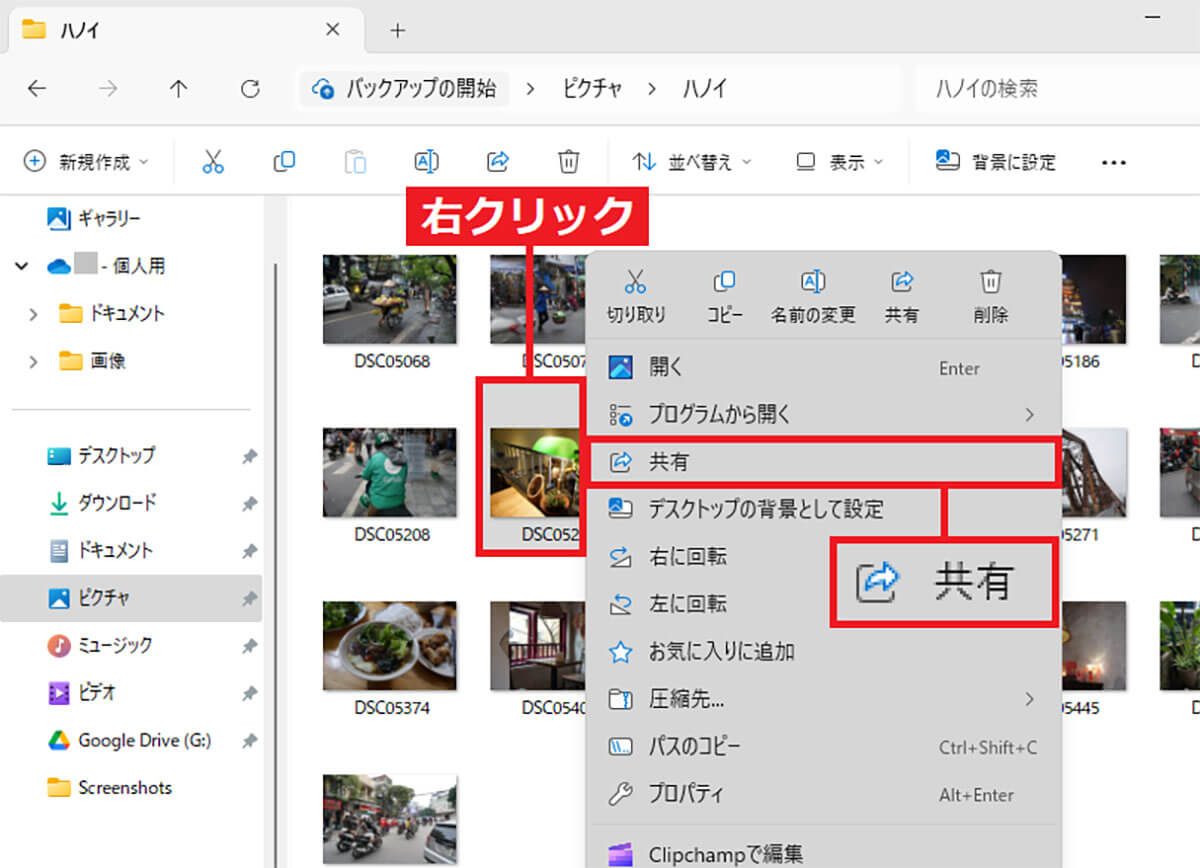
Task: Open the toolbar more options ellipsis
Action: 1113,163
